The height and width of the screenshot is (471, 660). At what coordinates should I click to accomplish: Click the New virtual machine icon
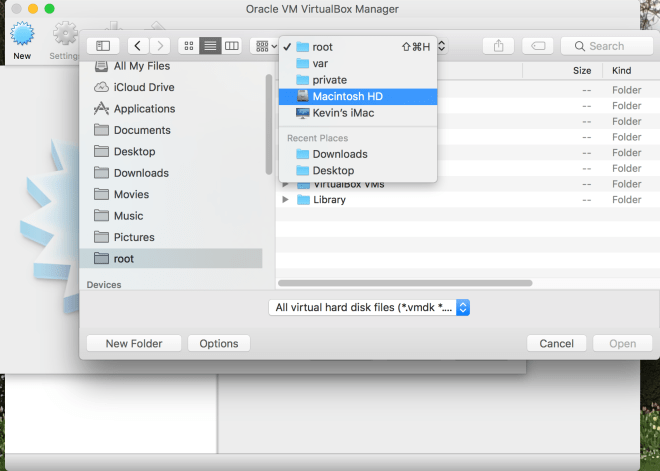pos(22,35)
